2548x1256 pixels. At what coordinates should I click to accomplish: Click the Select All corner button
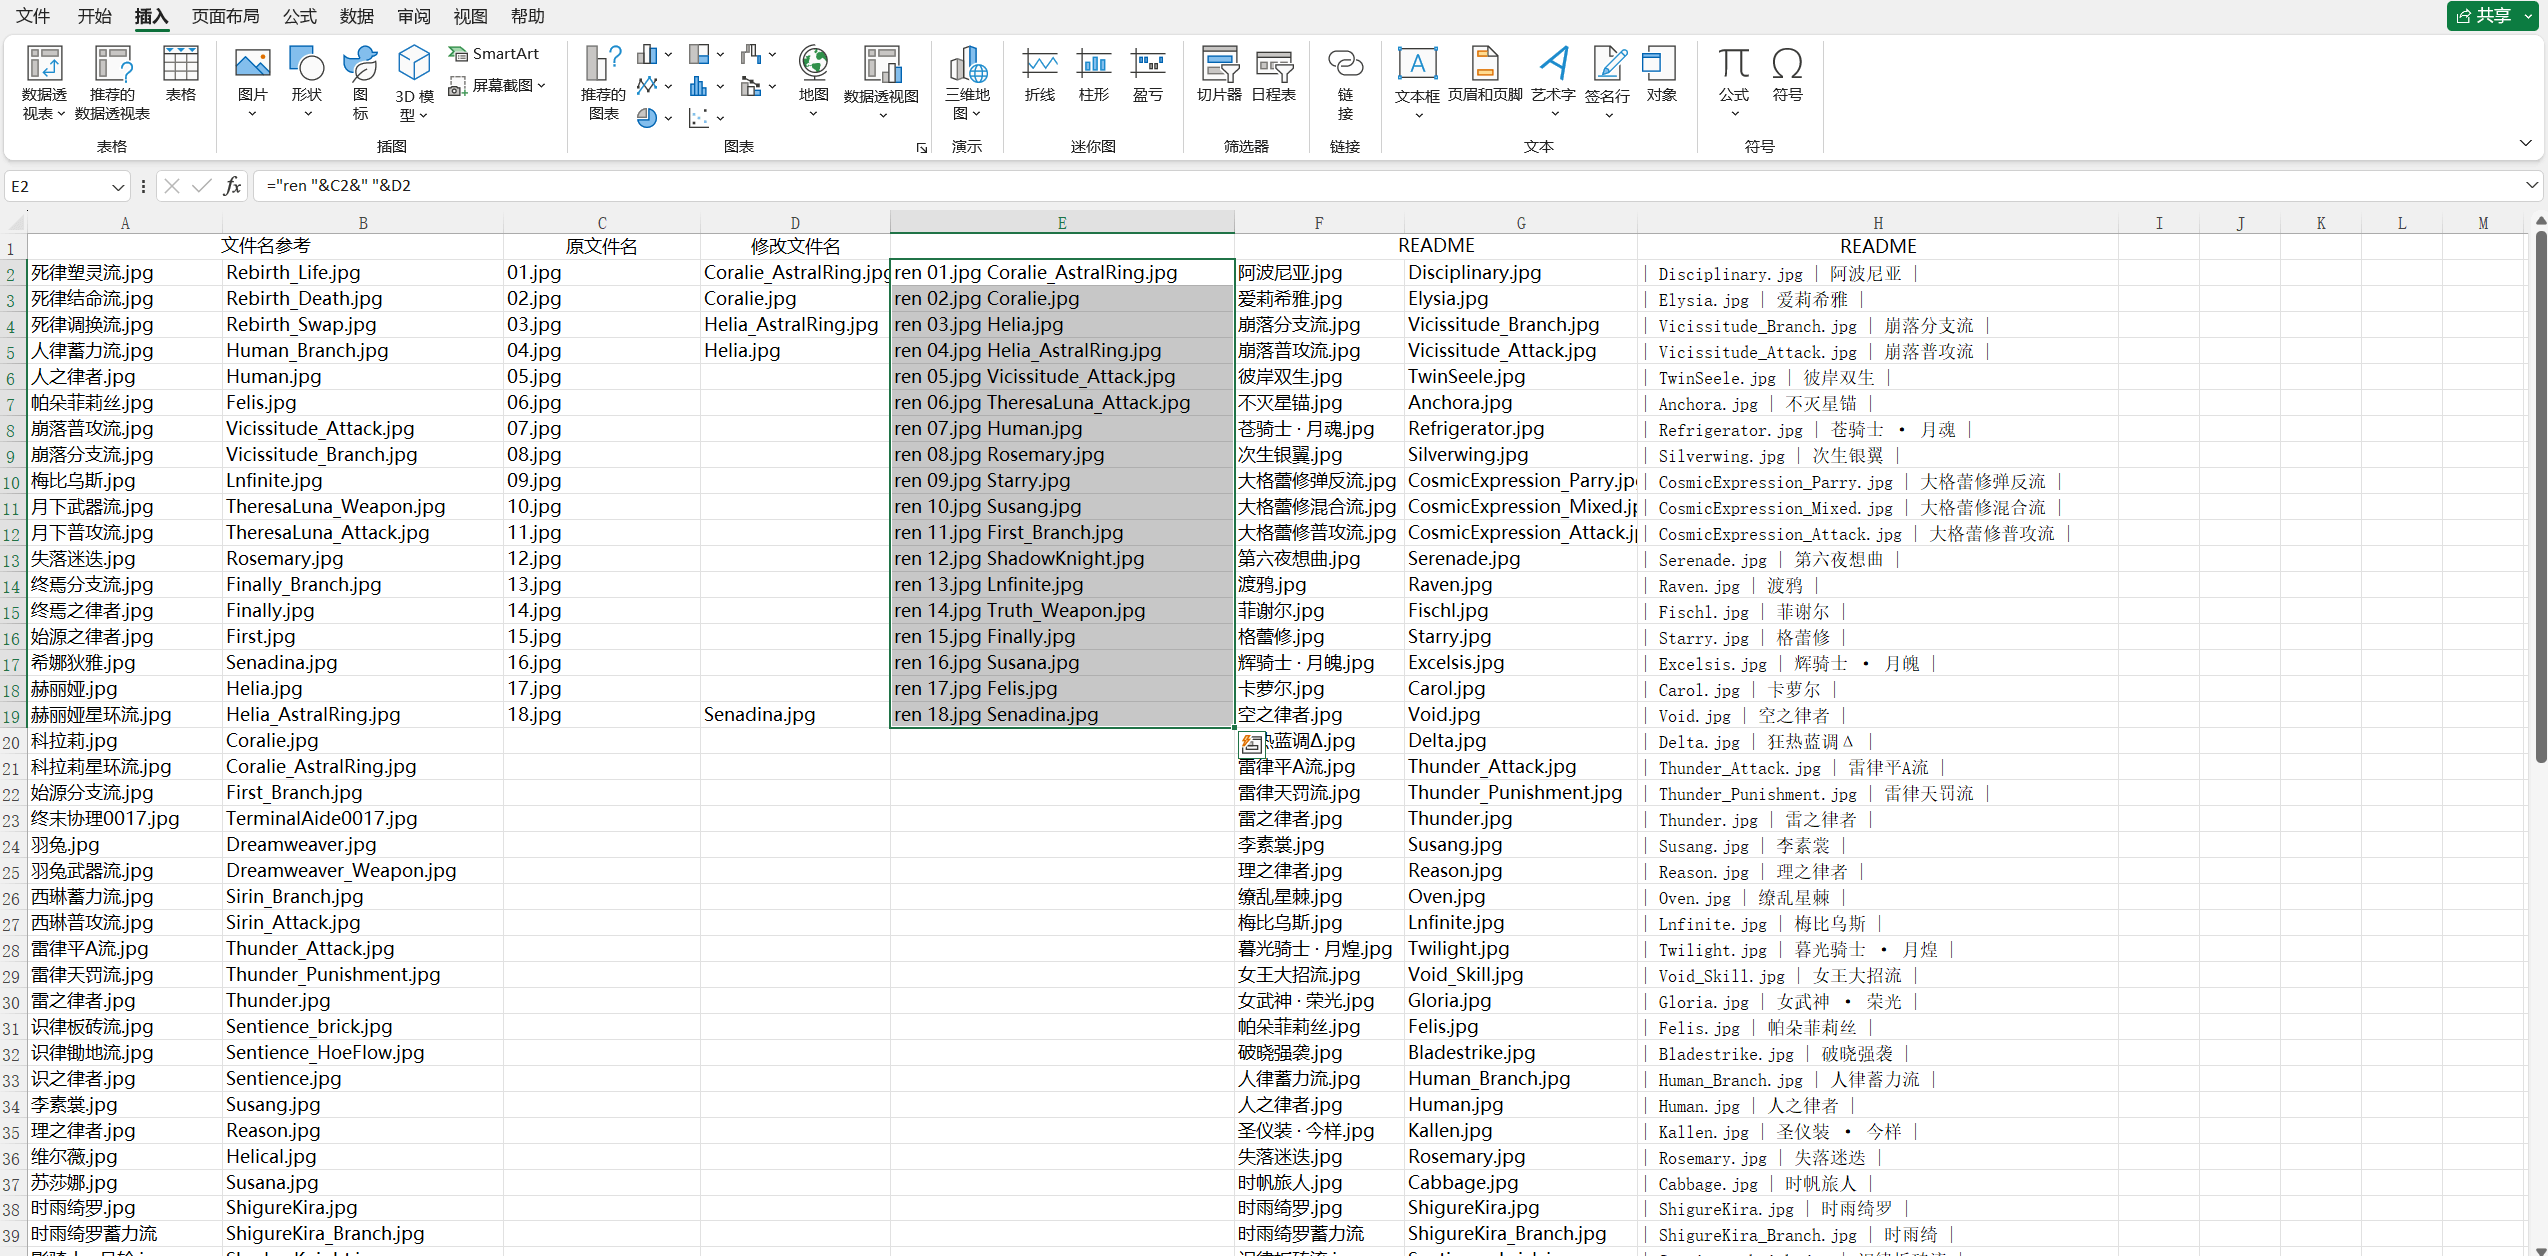[x=13, y=223]
